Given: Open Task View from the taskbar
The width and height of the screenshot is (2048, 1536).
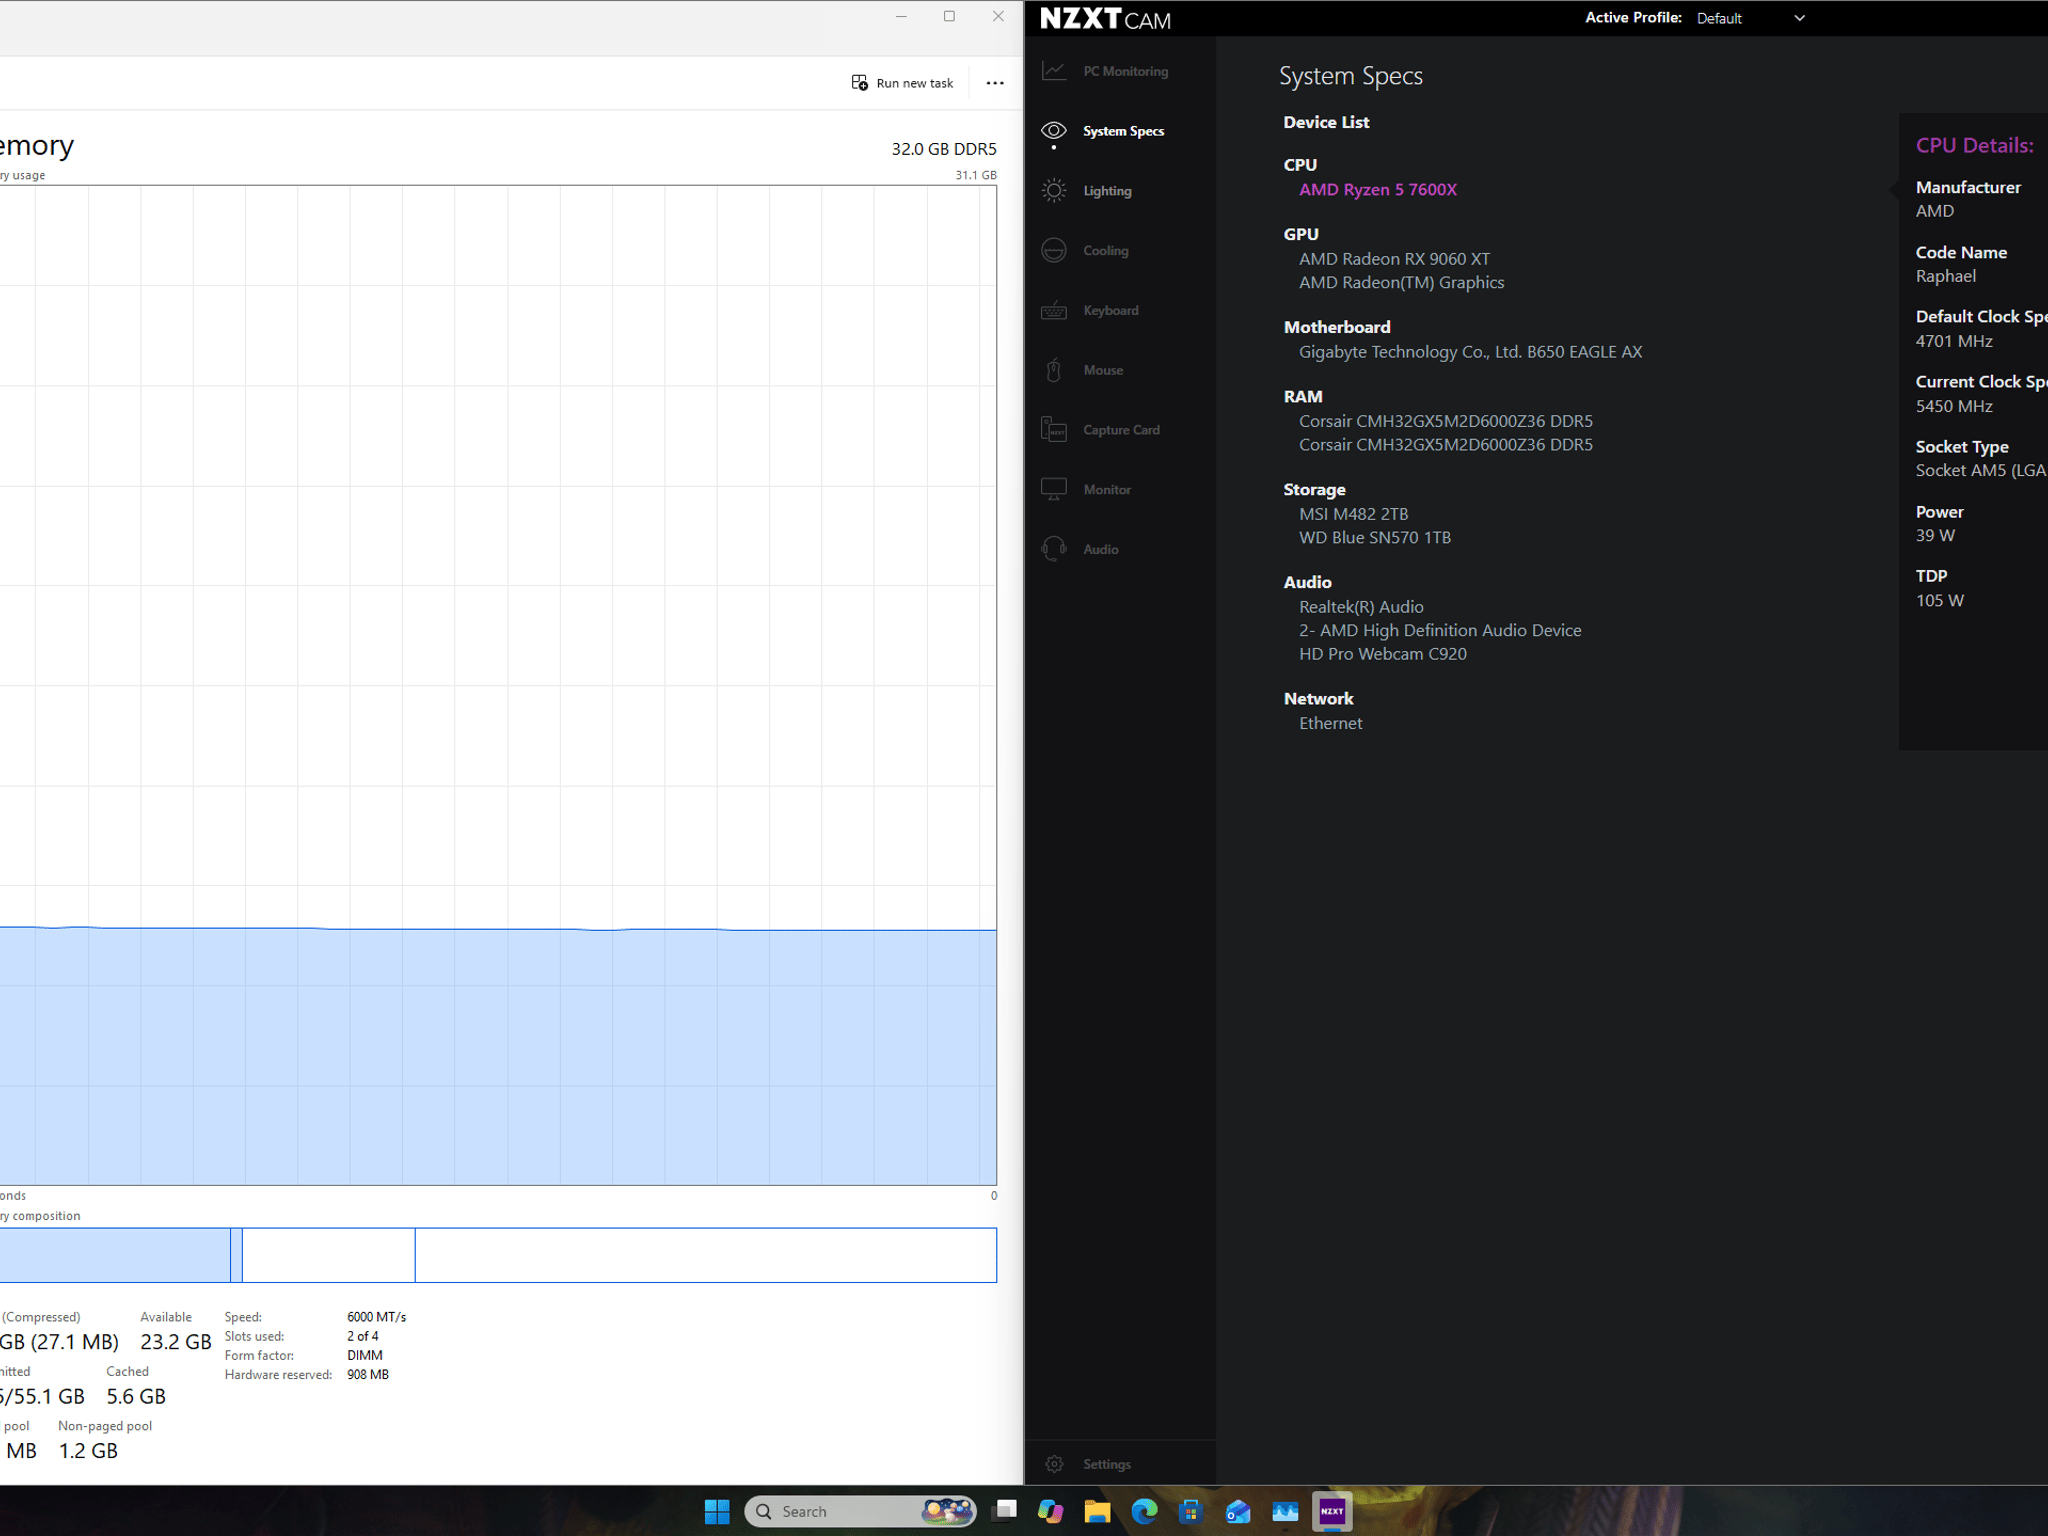Looking at the screenshot, I should click(x=1004, y=1511).
